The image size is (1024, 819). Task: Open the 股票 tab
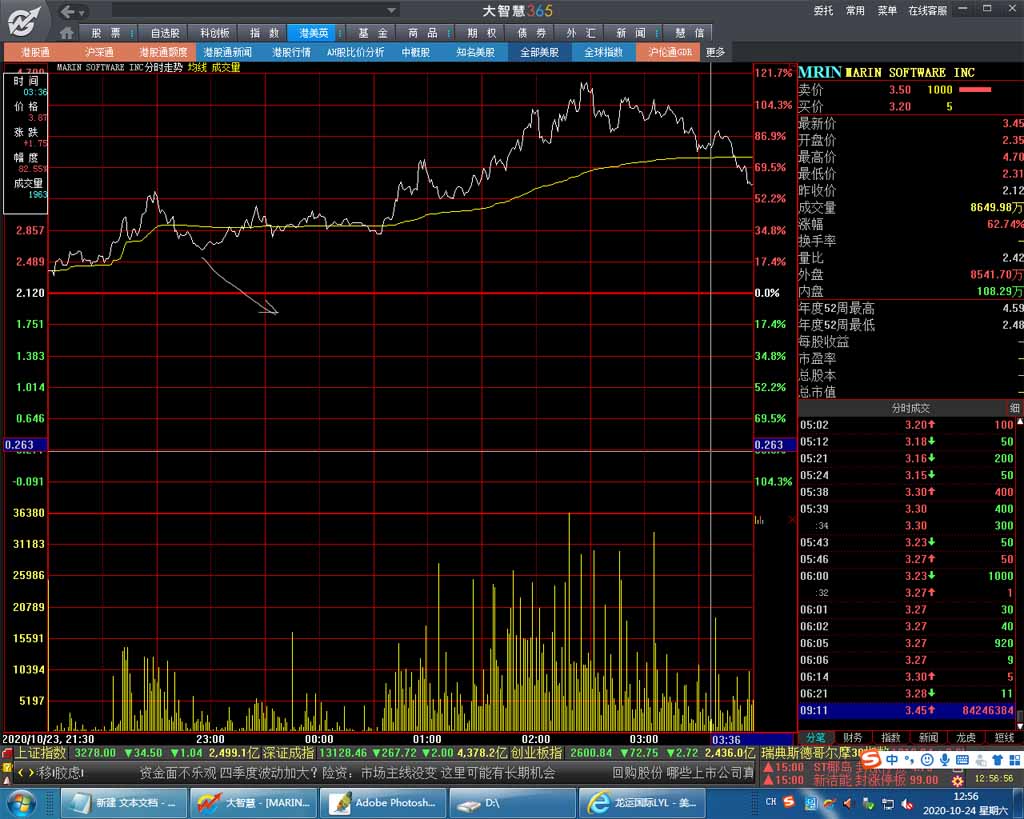[x=105, y=33]
